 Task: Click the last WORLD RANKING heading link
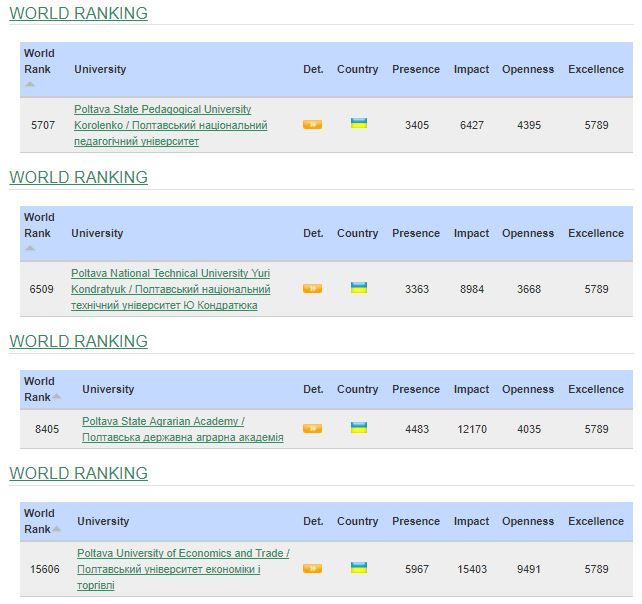(78, 473)
